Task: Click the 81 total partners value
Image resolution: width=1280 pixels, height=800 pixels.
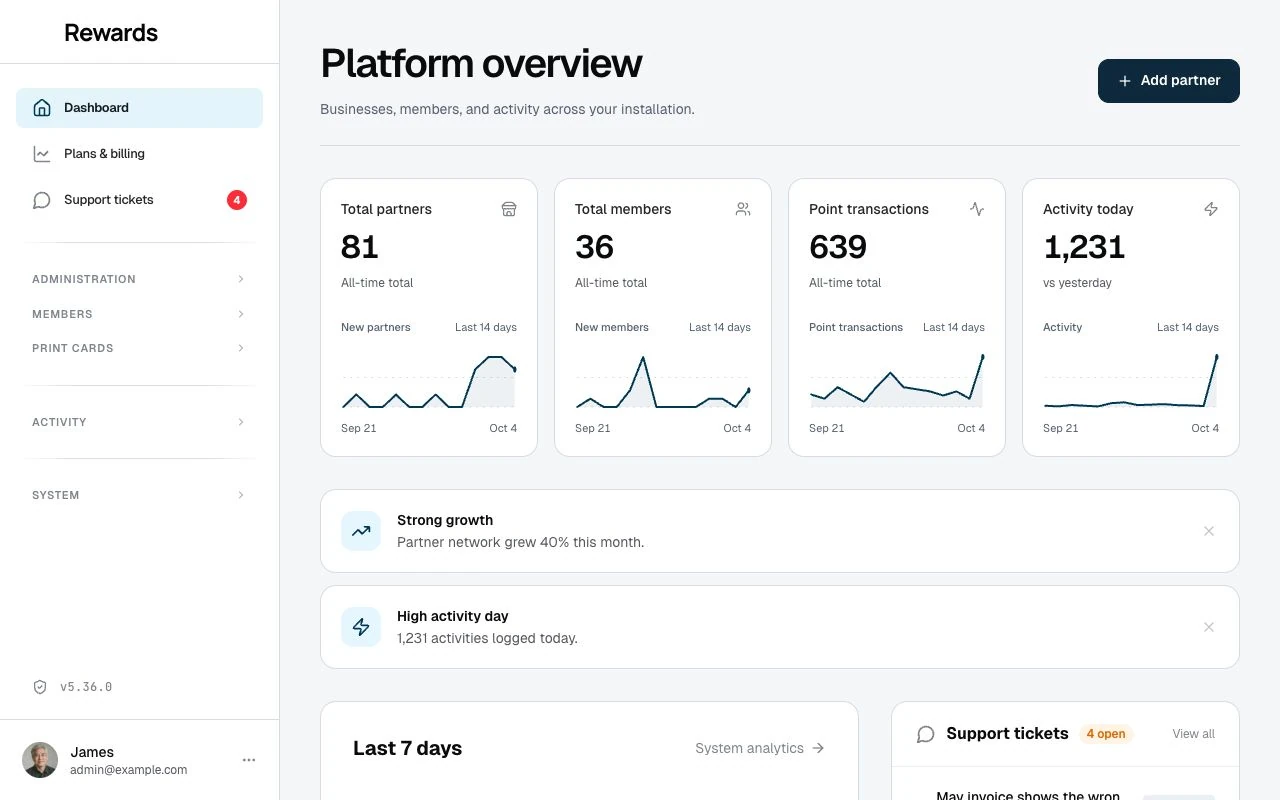Action: click(359, 247)
